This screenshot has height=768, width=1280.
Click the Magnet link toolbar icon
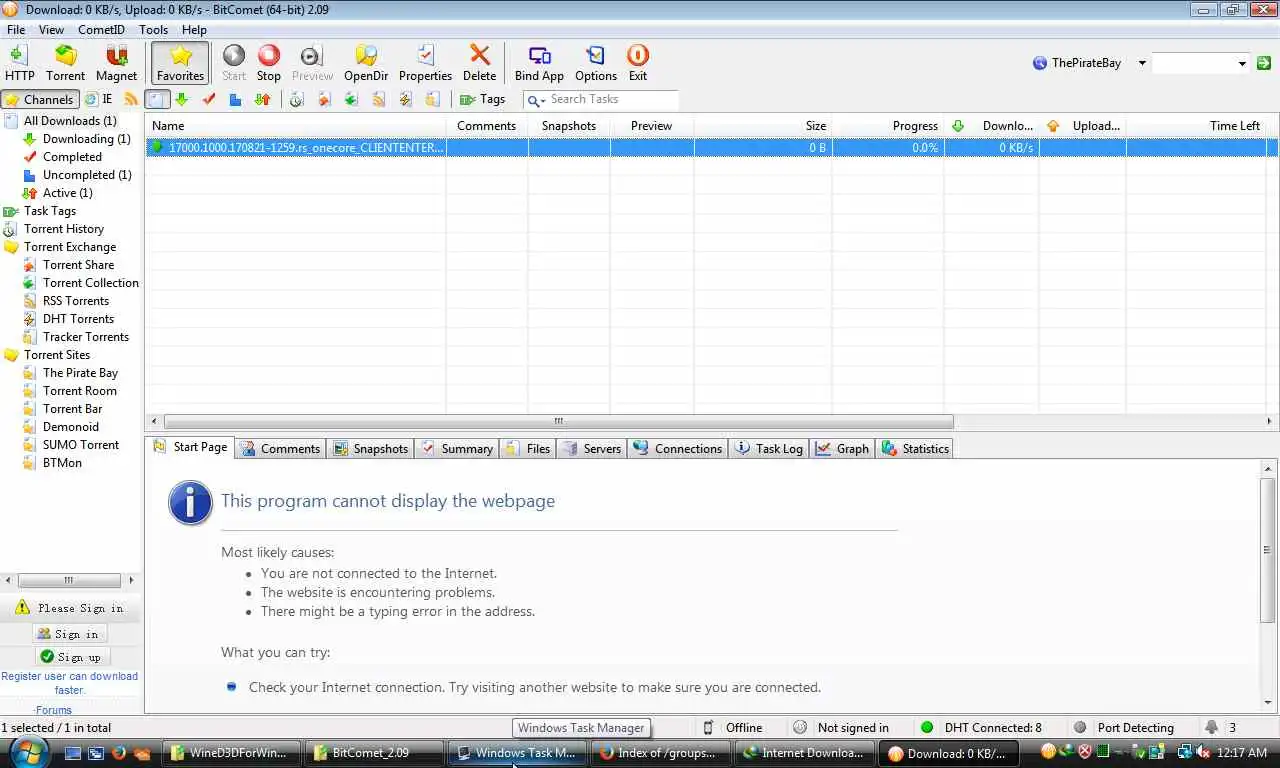[x=116, y=62]
